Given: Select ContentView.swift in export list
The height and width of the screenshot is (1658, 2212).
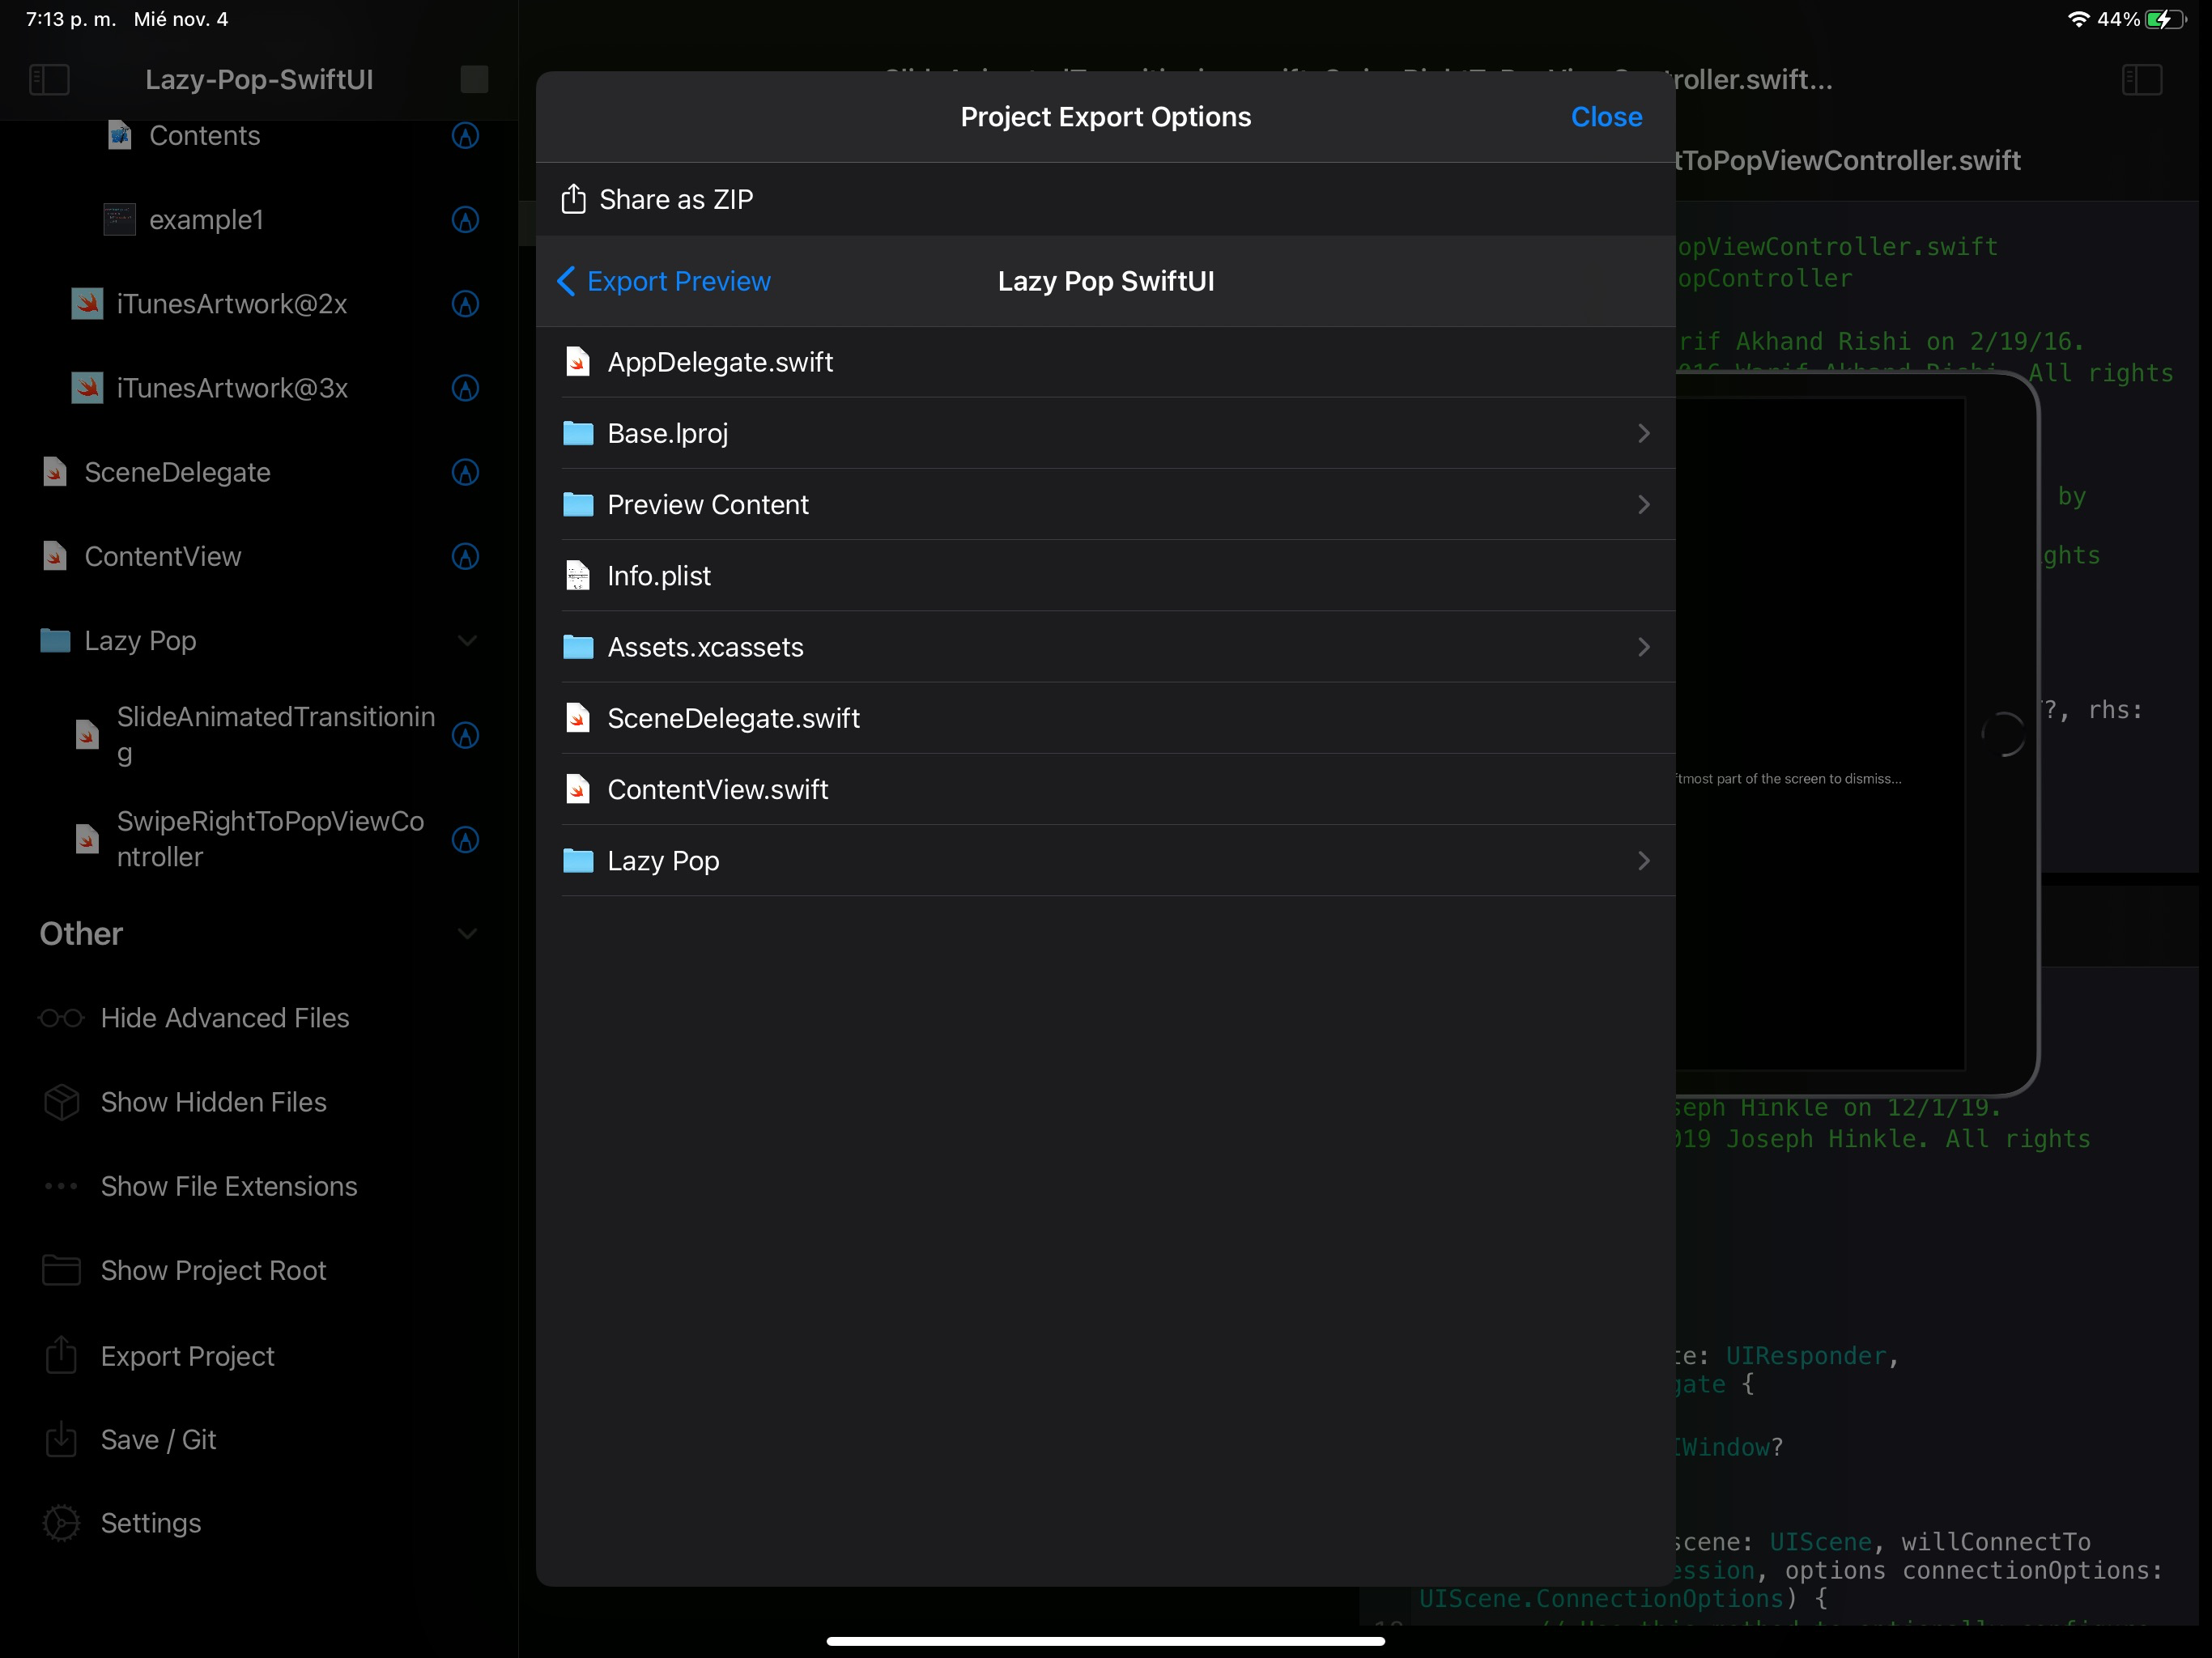Looking at the screenshot, I should pyautogui.click(x=717, y=790).
